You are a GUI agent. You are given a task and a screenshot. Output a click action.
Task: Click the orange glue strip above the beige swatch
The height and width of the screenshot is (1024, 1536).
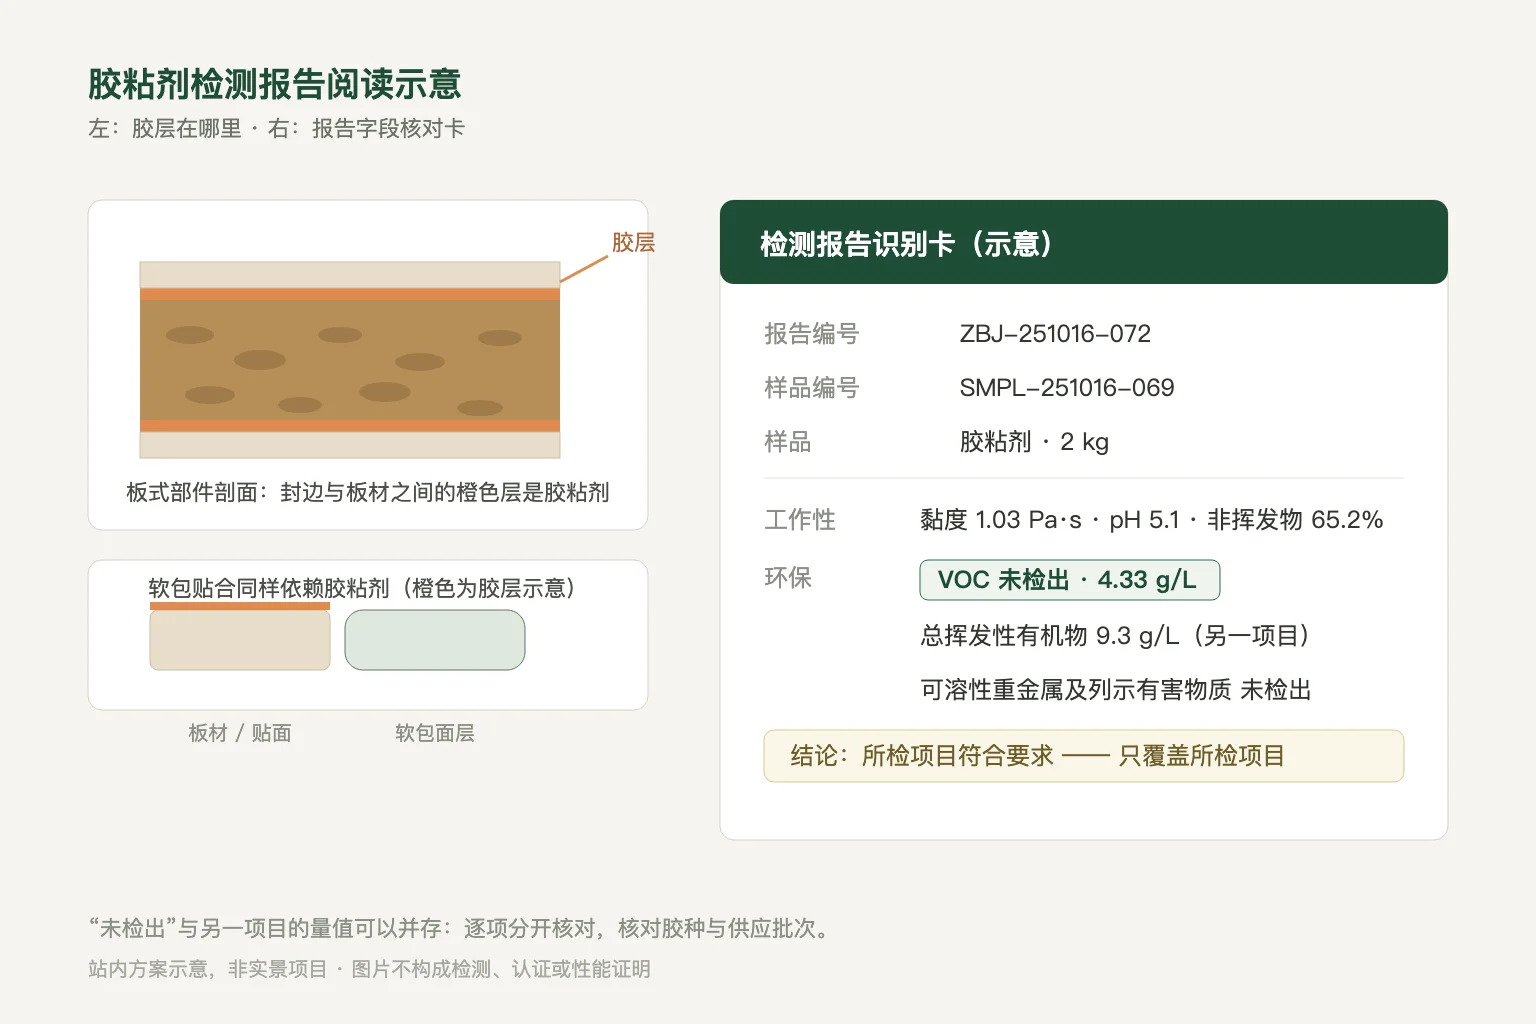point(240,606)
